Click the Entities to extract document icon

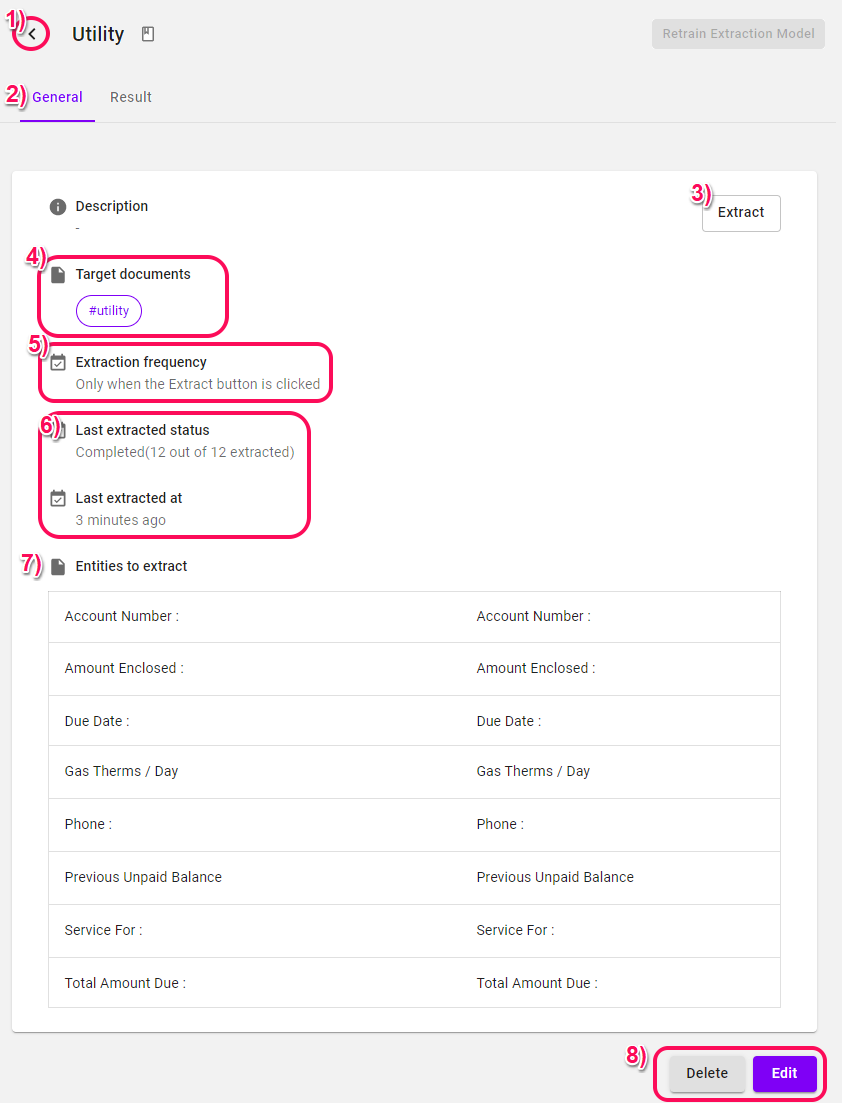tap(58, 566)
